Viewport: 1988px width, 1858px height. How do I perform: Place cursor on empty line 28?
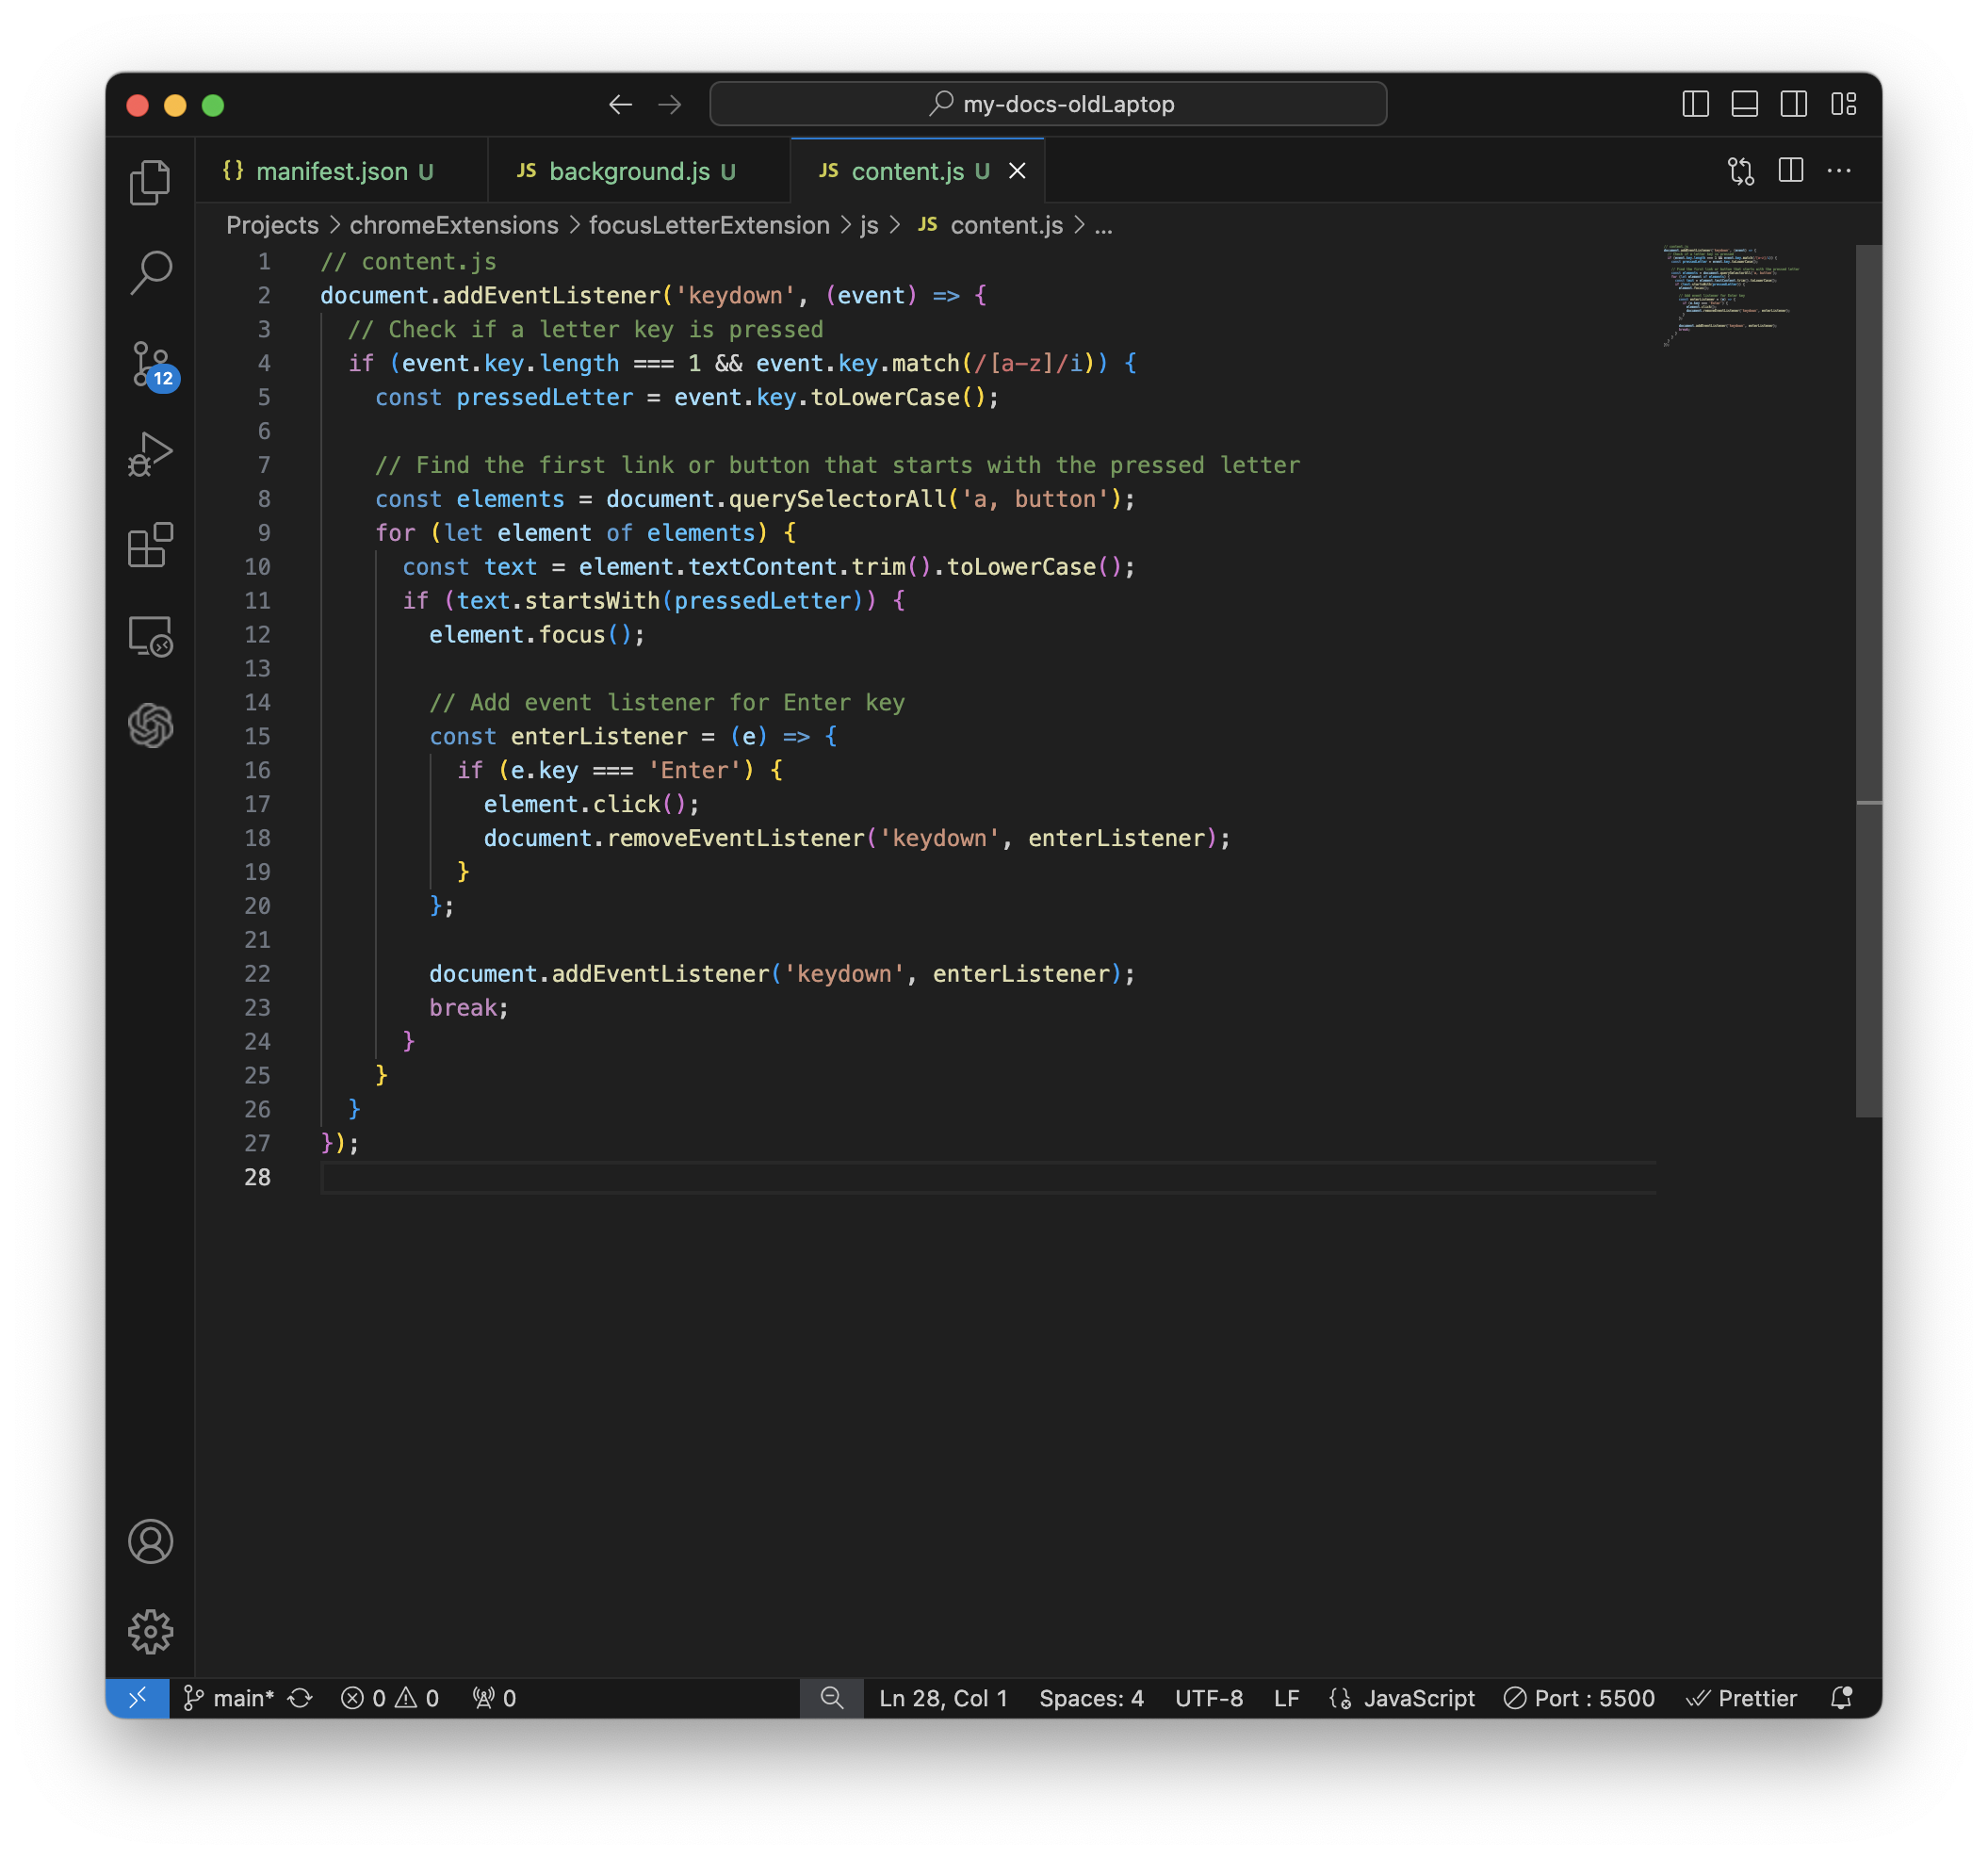point(988,1178)
